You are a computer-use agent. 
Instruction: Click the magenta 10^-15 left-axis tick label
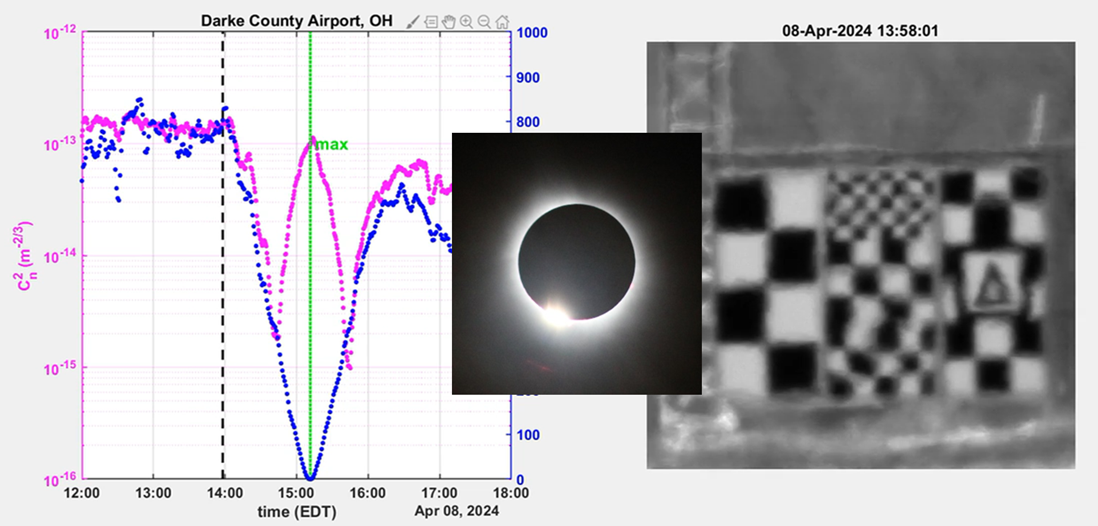[61, 368]
